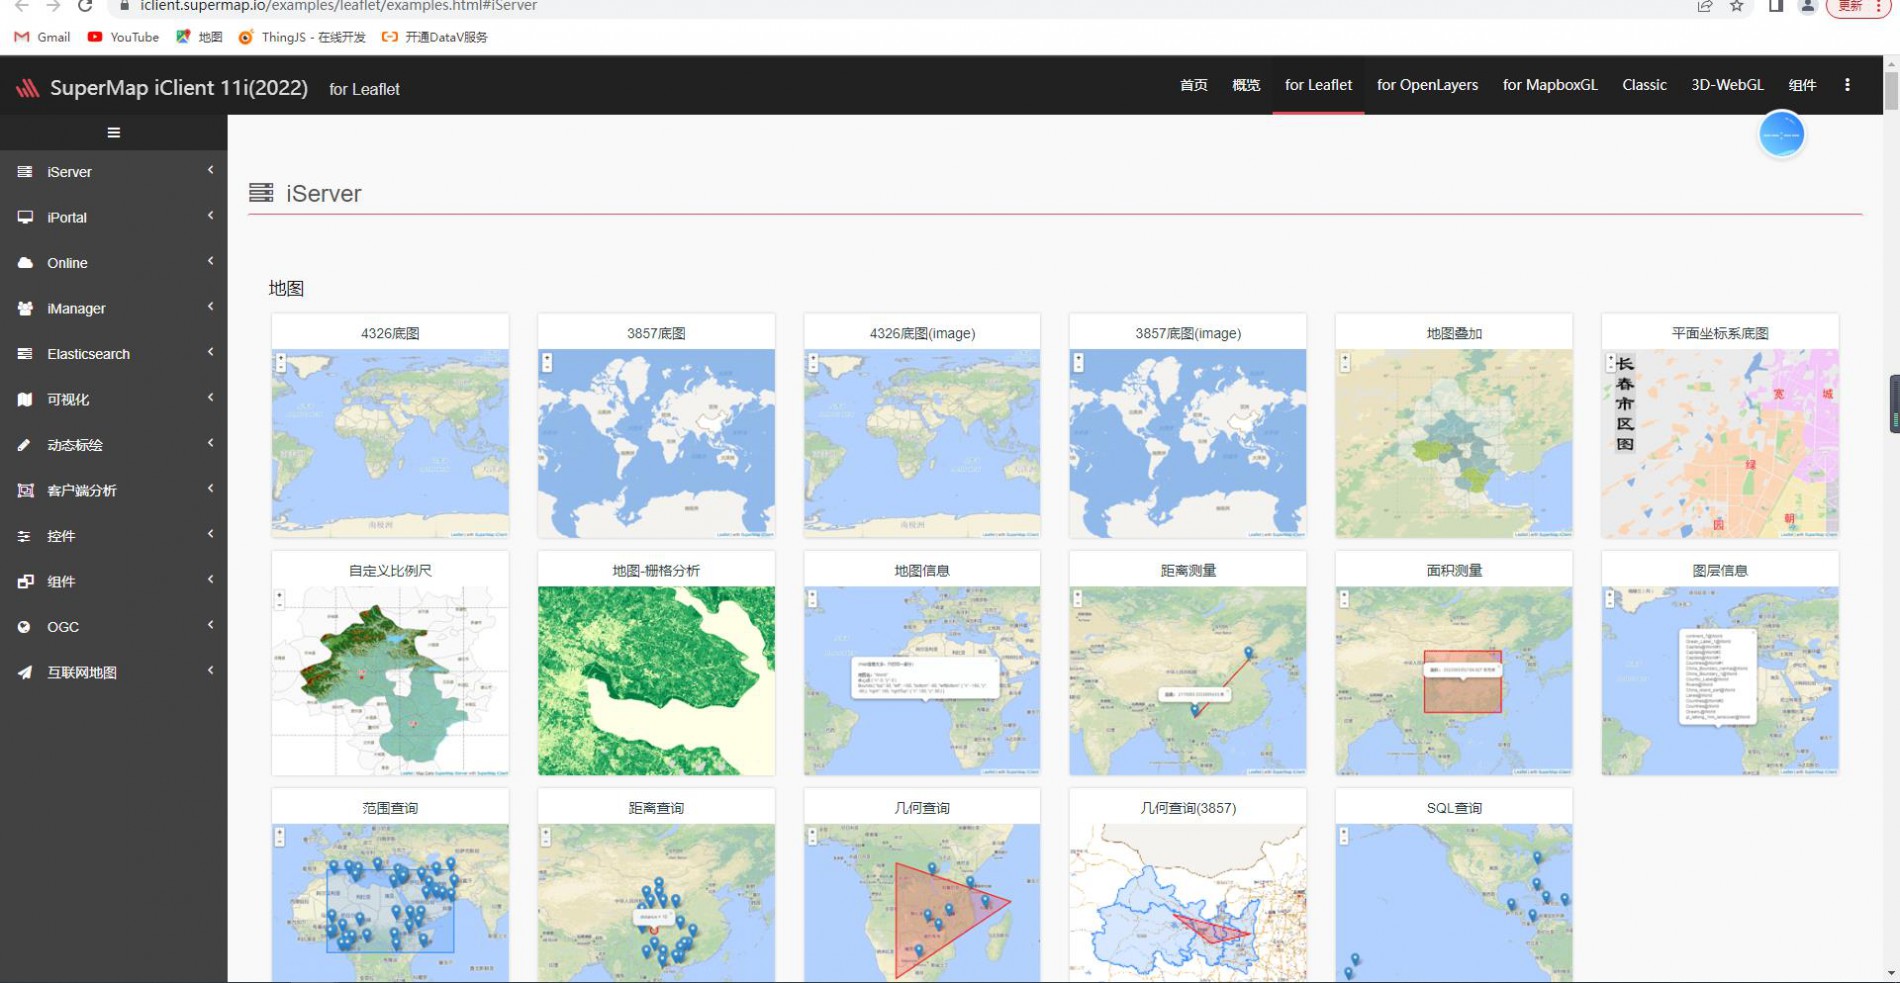The width and height of the screenshot is (1900, 983).
Task: Expand the 可视化 sidebar chevron
Action: click(210, 398)
